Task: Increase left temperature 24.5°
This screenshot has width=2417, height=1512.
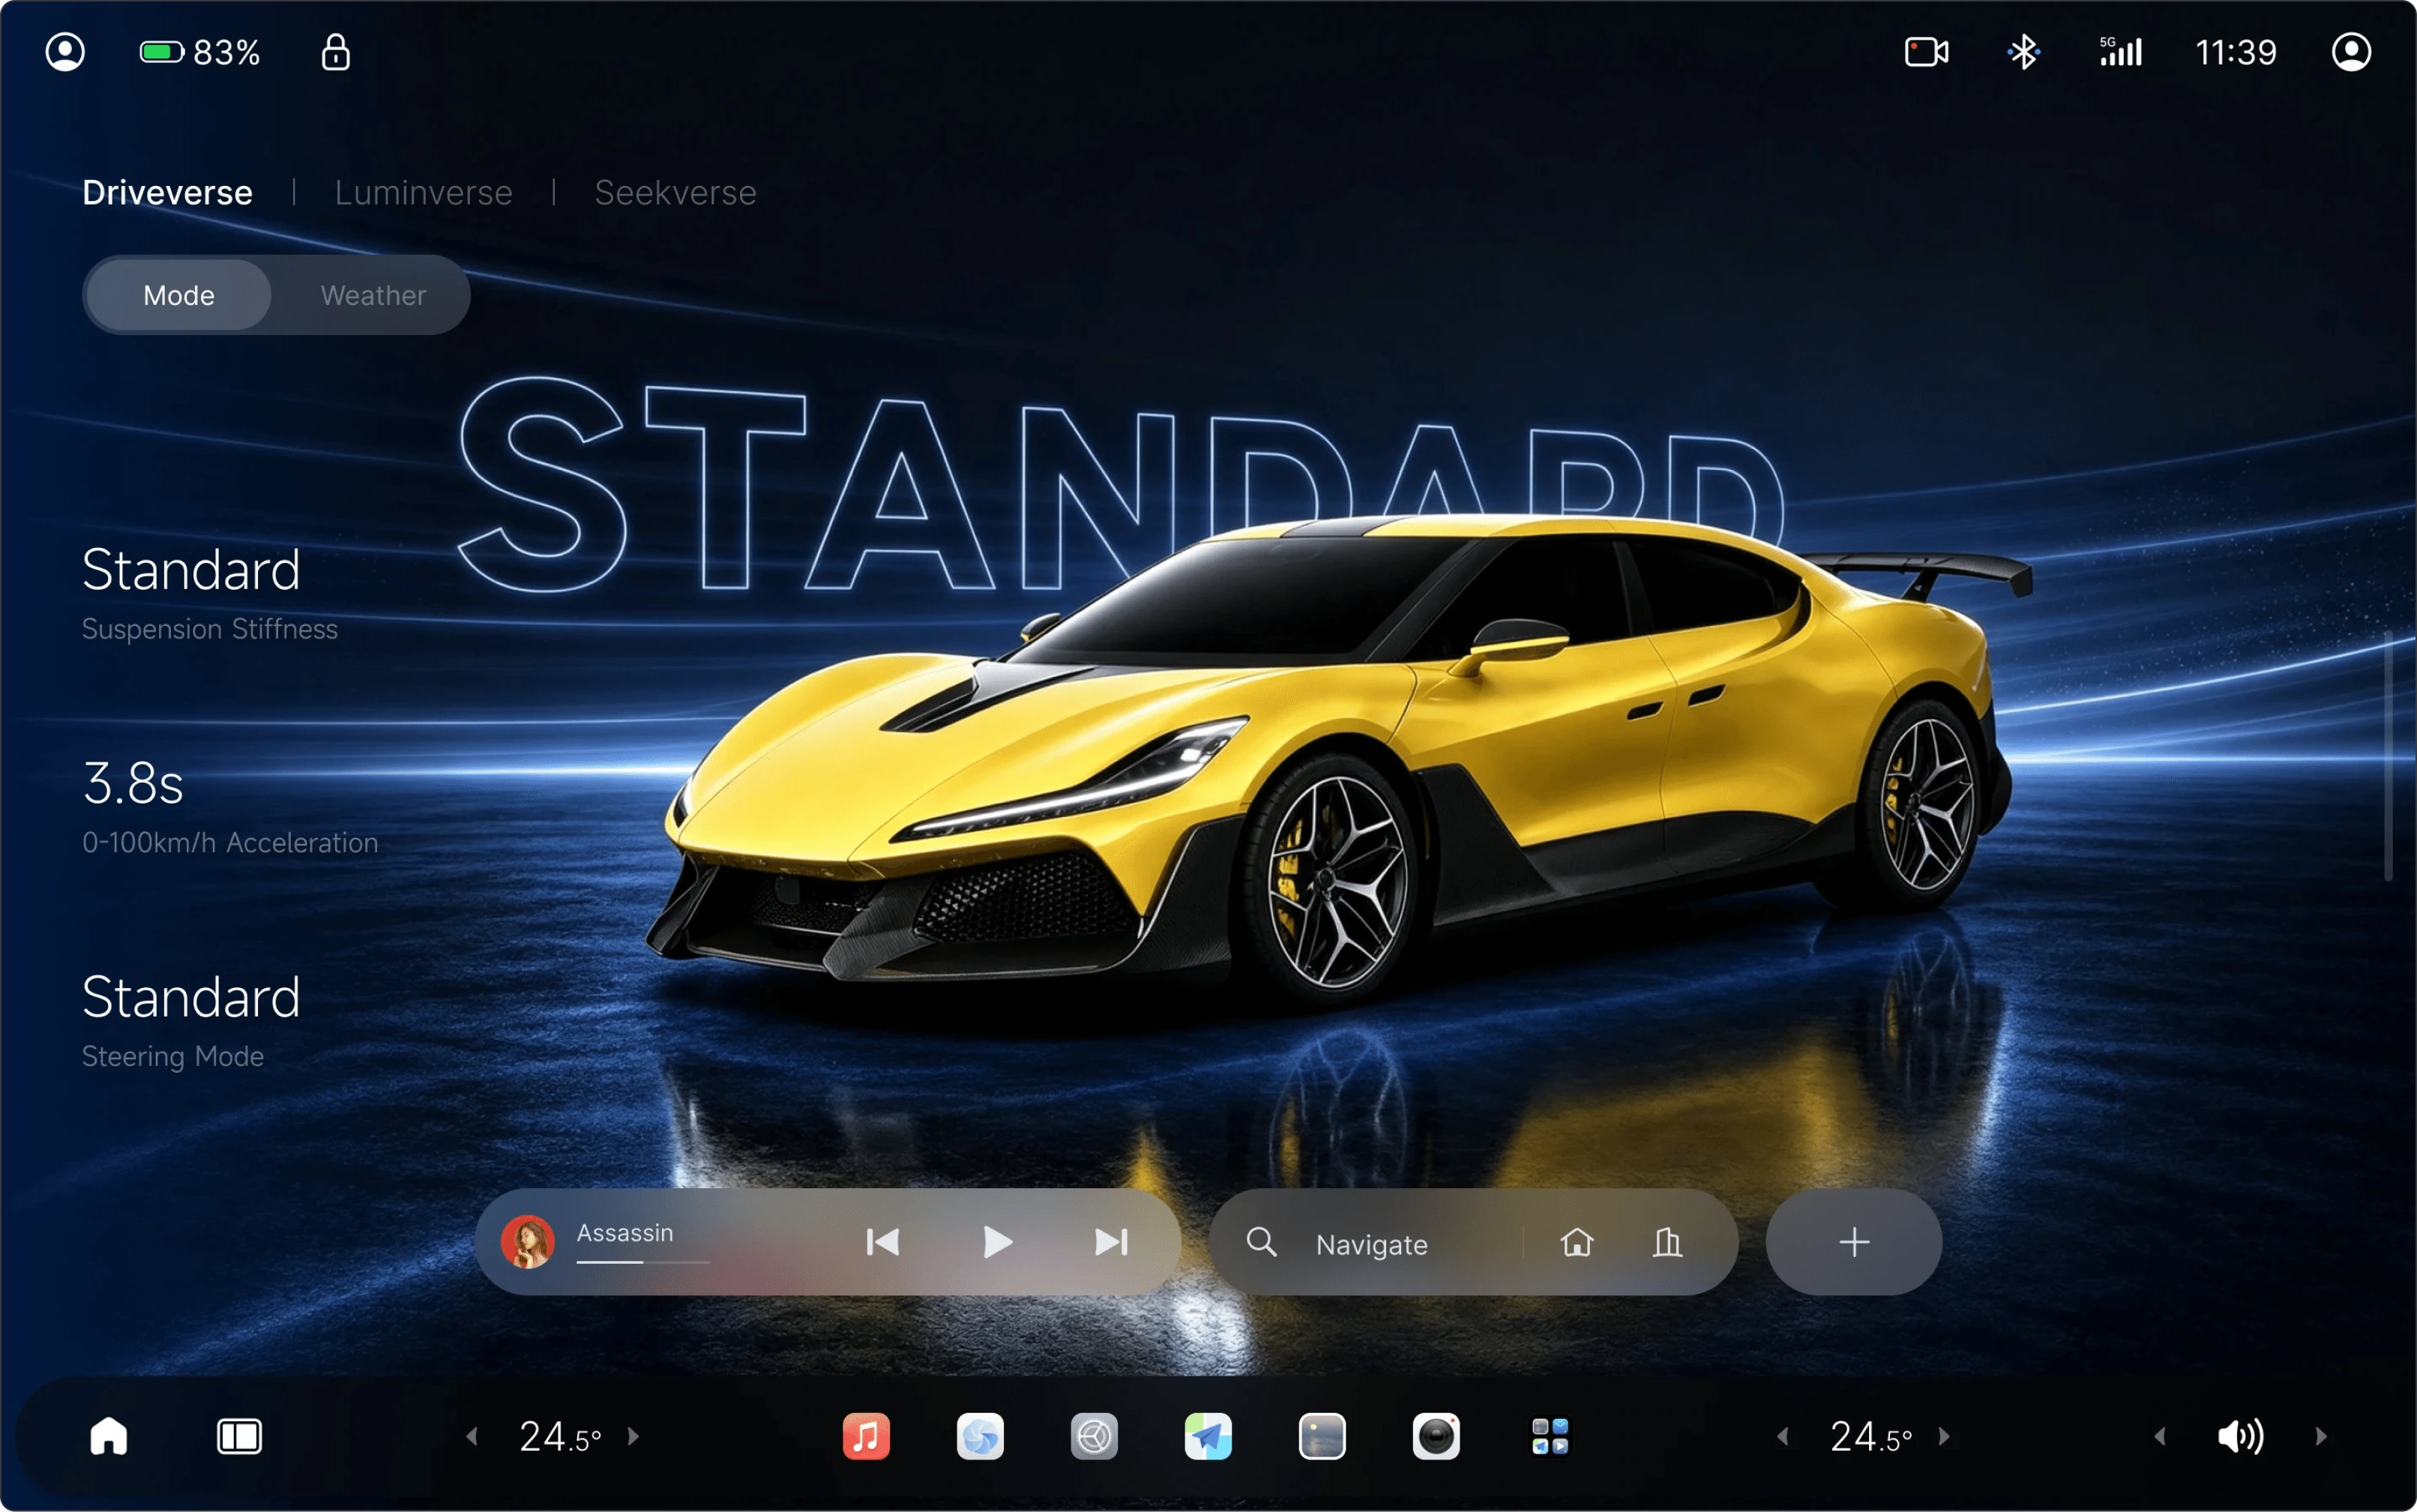Action: tap(633, 1437)
